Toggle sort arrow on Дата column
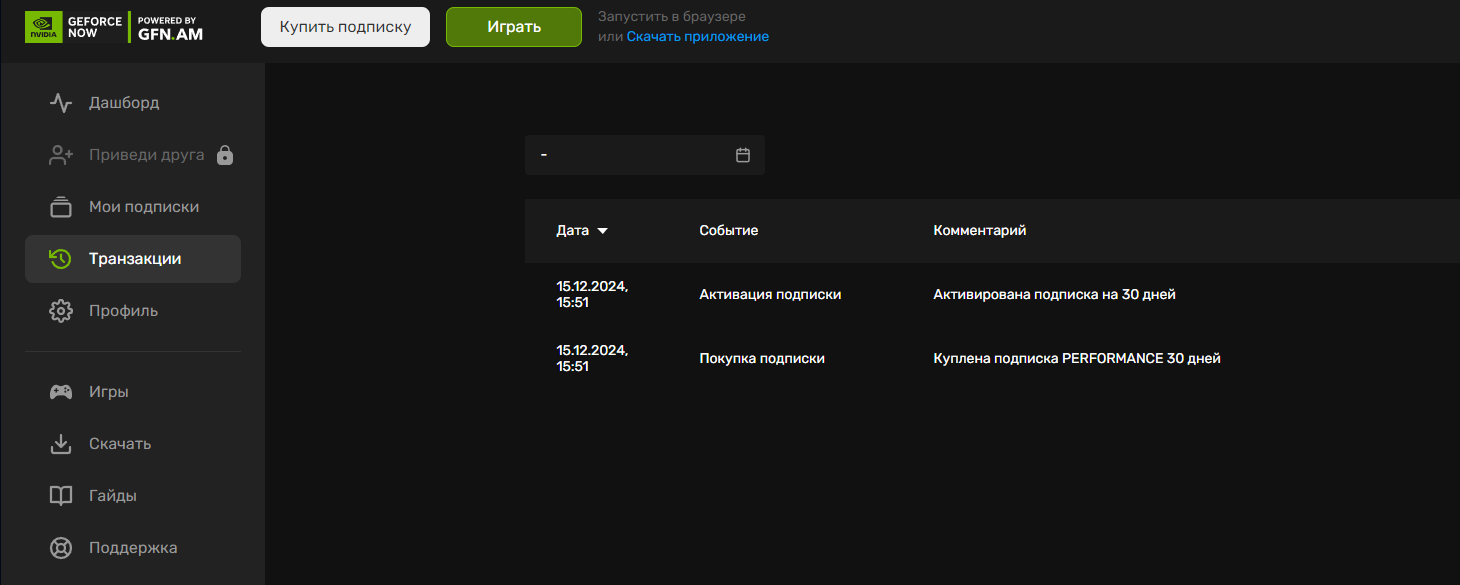 (602, 231)
